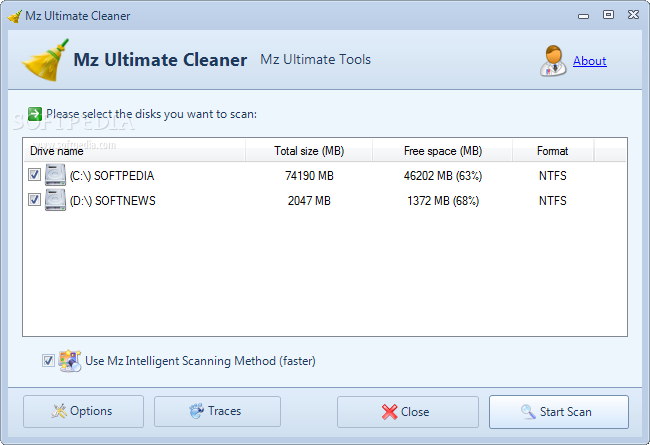This screenshot has height=445, width=650.
Task: Click the About user avatar icon
Action: [x=553, y=61]
